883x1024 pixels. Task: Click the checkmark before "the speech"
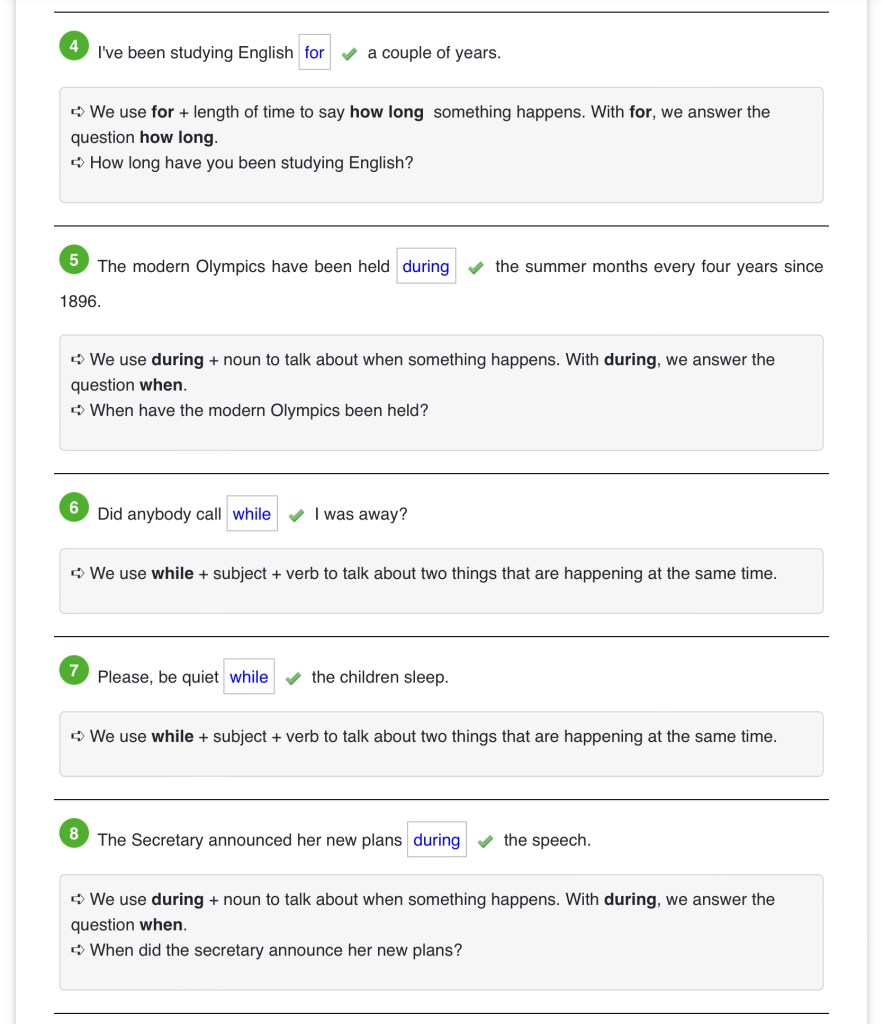pyautogui.click(x=485, y=841)
